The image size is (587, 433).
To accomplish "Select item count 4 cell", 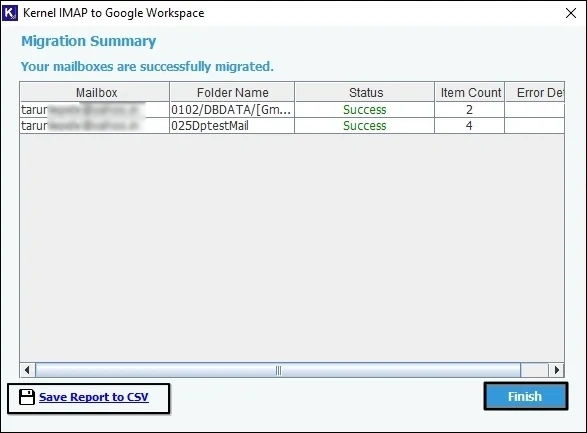I will pos(469,126).
